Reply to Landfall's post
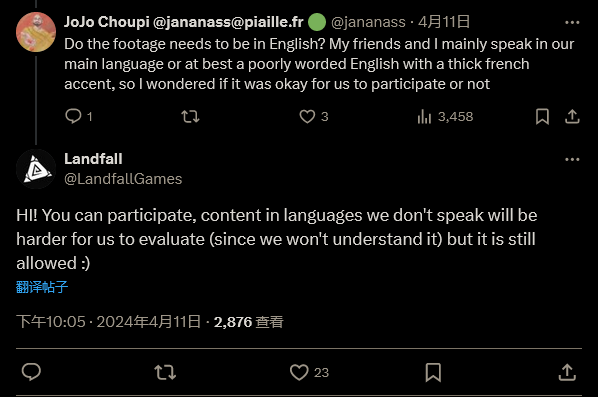 click(31, 372)
